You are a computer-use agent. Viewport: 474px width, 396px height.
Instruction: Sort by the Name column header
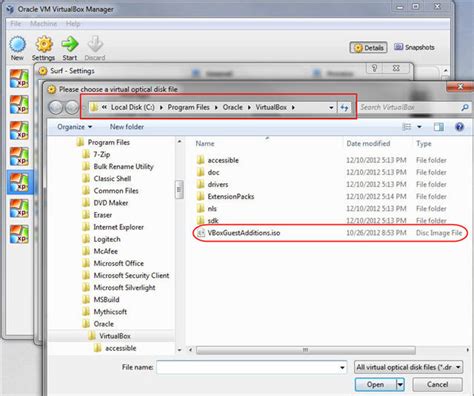tap(205, 144)
